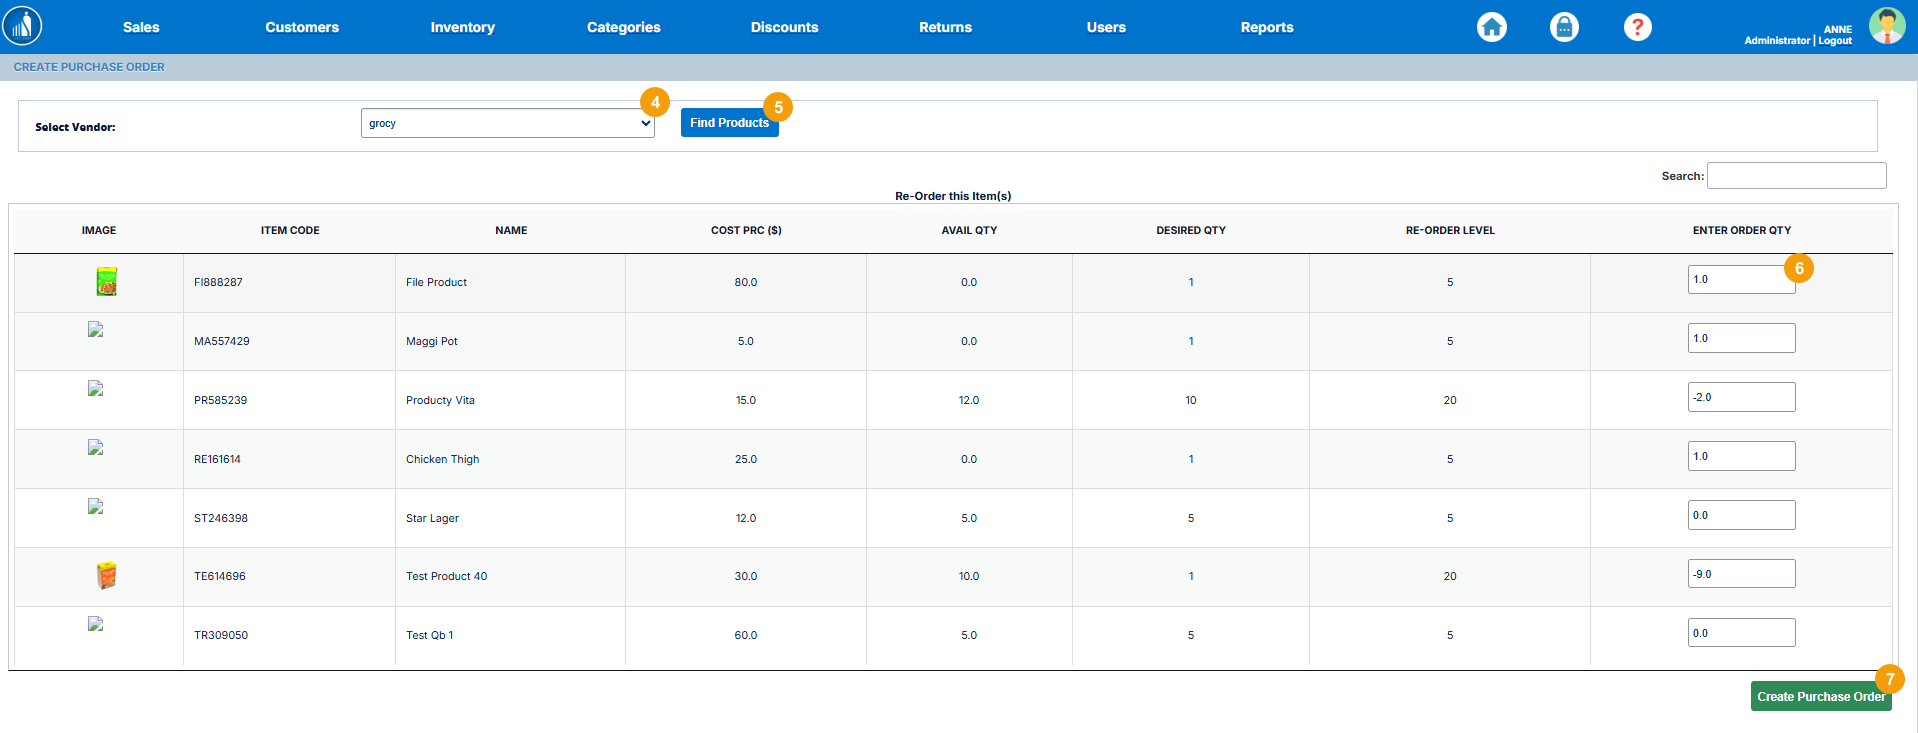Click the home icon in header

(x=1491, y=27)
